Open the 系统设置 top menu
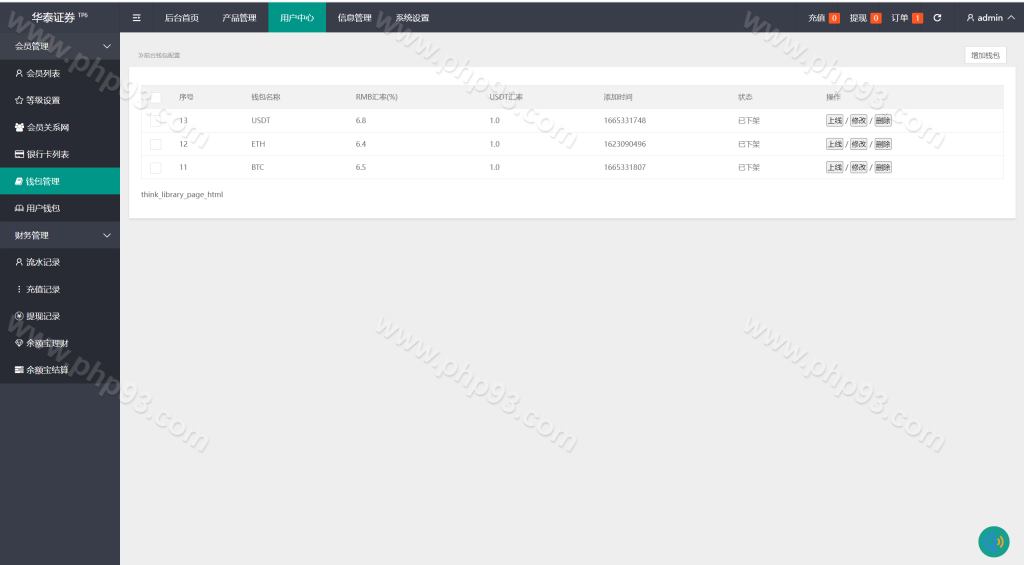The image size is (1024, 565). tap(412, 18)
